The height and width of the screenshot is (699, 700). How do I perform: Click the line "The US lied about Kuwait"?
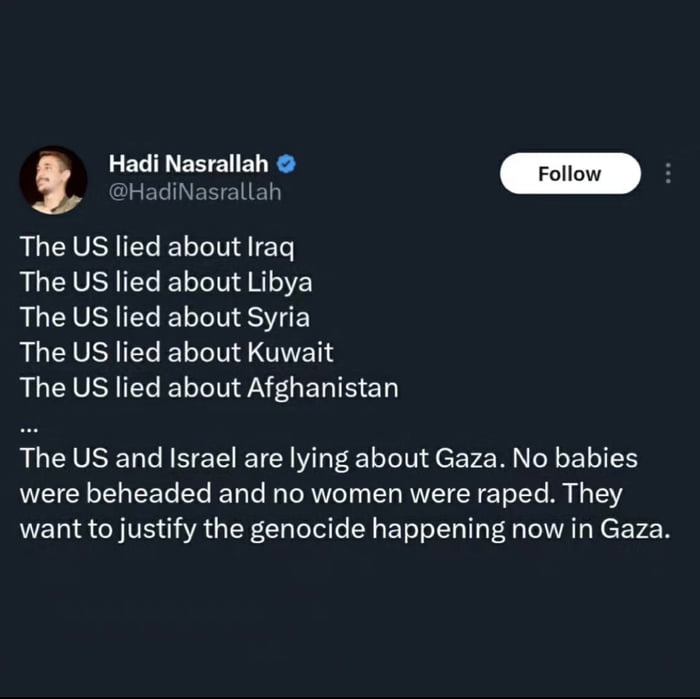click(176, 352)
